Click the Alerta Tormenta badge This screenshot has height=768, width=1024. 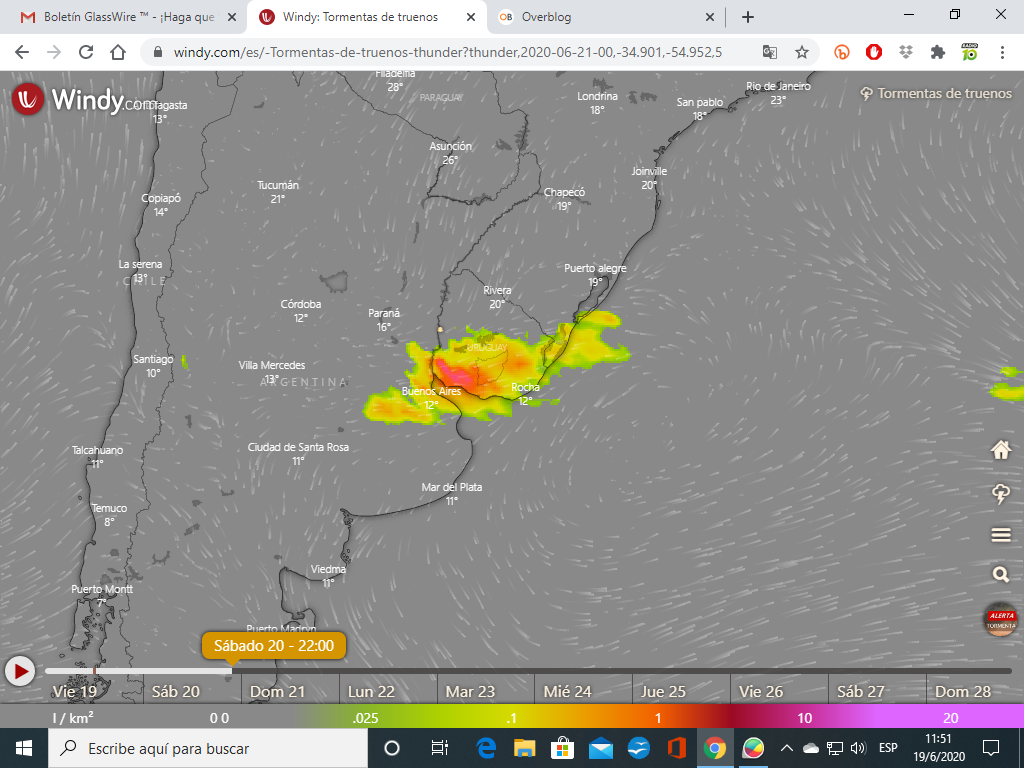tap(1000, 619)
